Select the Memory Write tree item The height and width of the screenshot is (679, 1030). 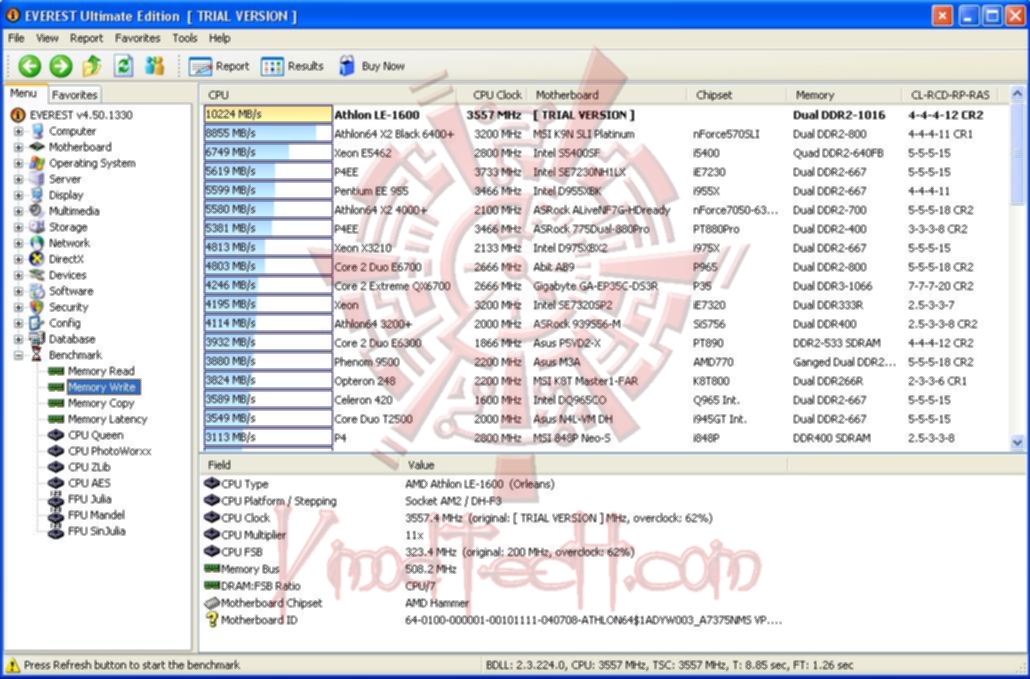[102, 387]
